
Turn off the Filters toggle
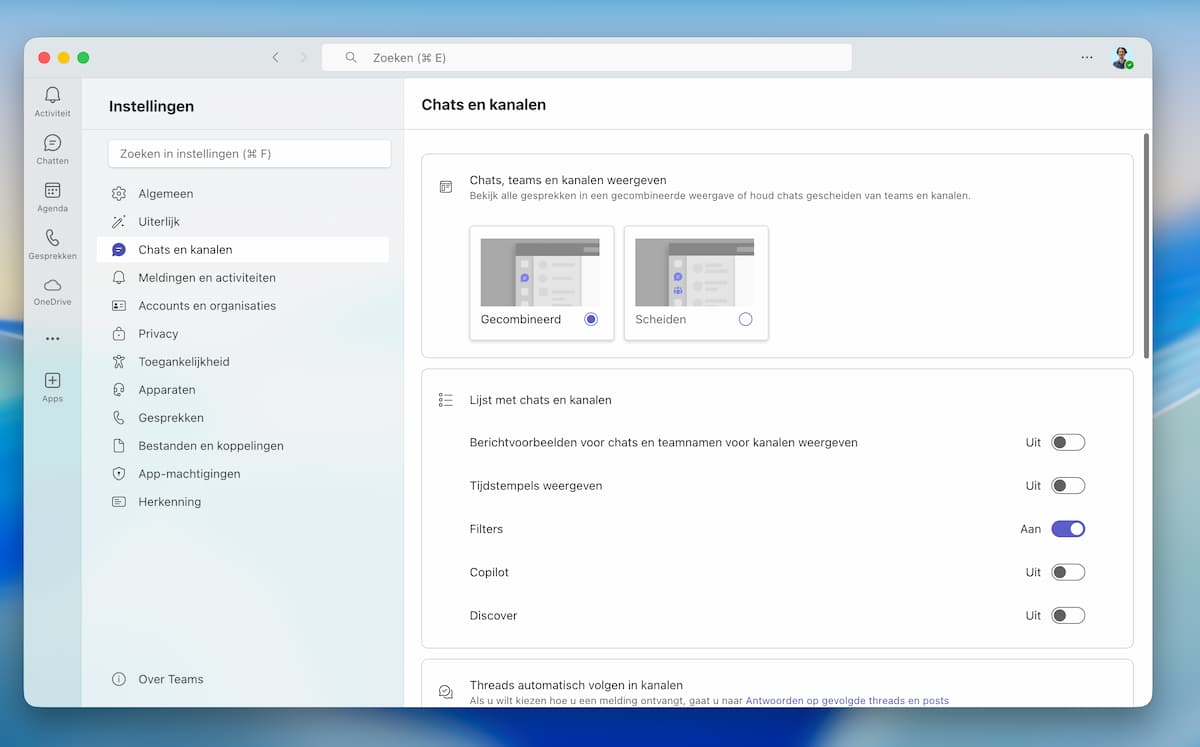coord(1067,529)
